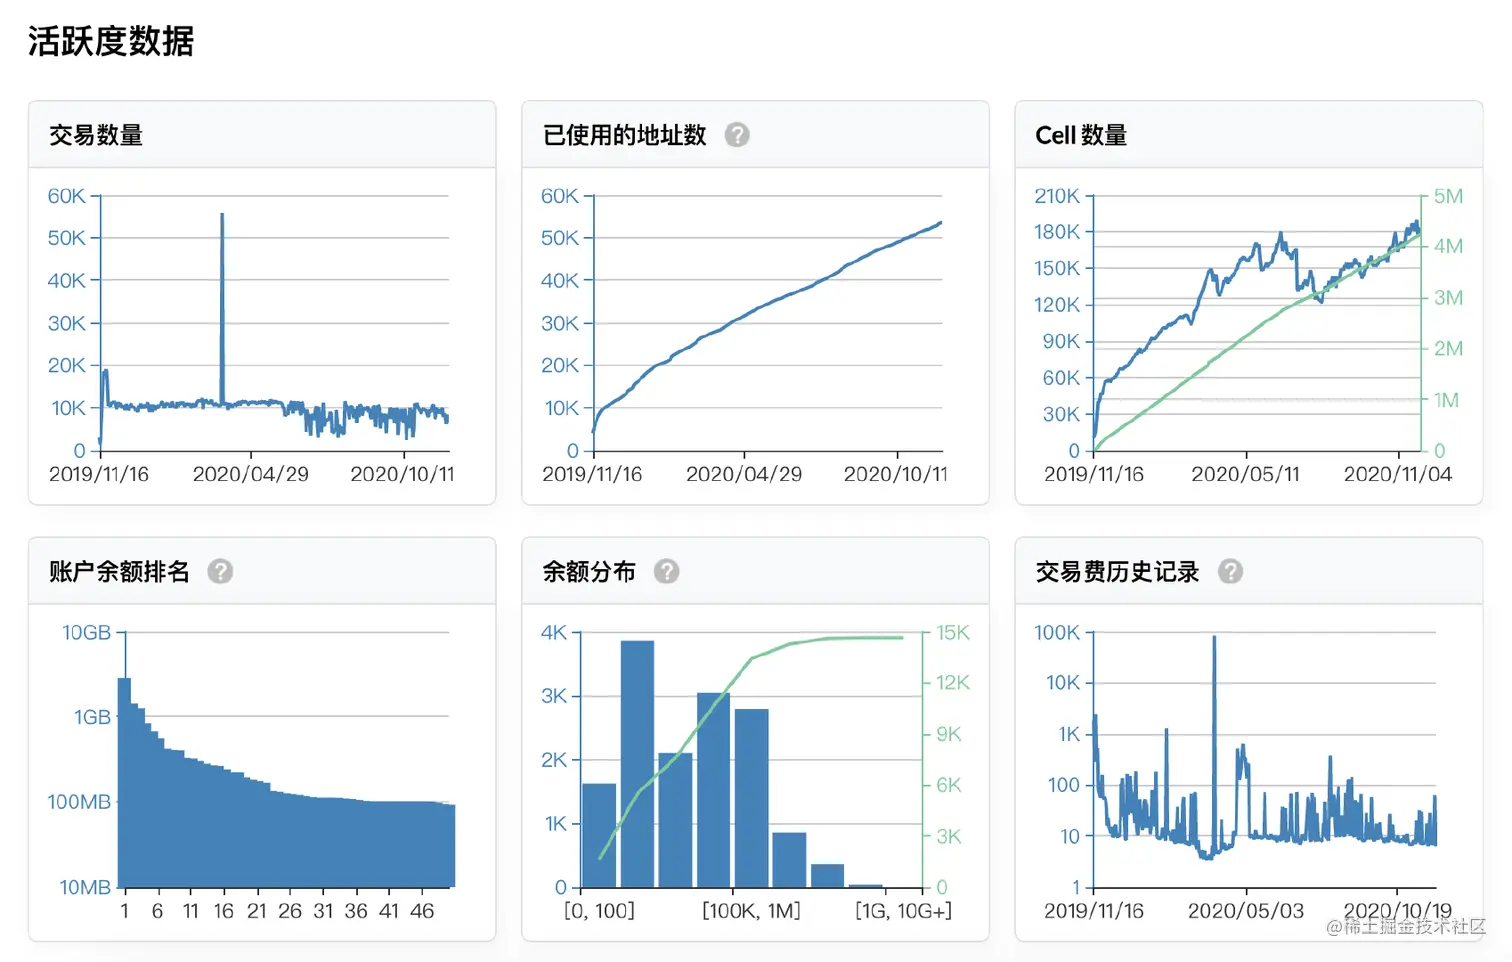Image resolution: width=1512 pixels, height=962 pixels.
Task: Click the 10GB axis label
Action: tap(86, 632)
